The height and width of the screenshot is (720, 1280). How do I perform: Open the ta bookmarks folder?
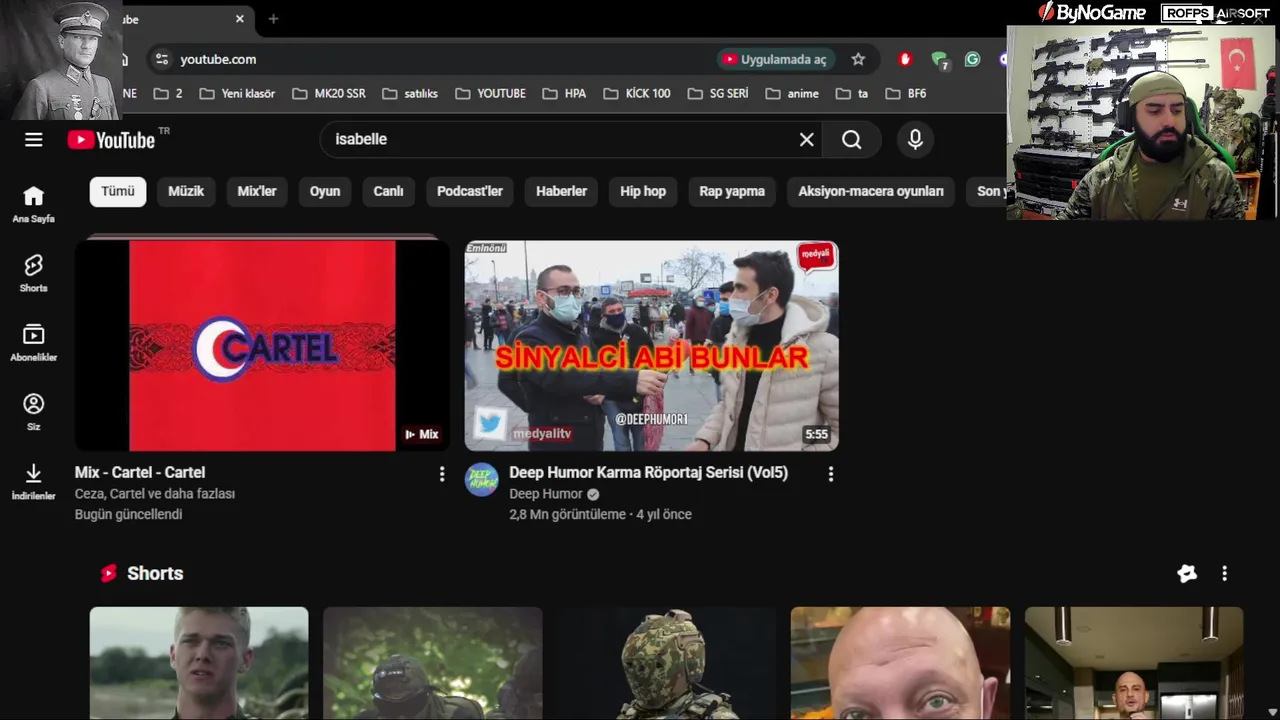tap(852, 93)
